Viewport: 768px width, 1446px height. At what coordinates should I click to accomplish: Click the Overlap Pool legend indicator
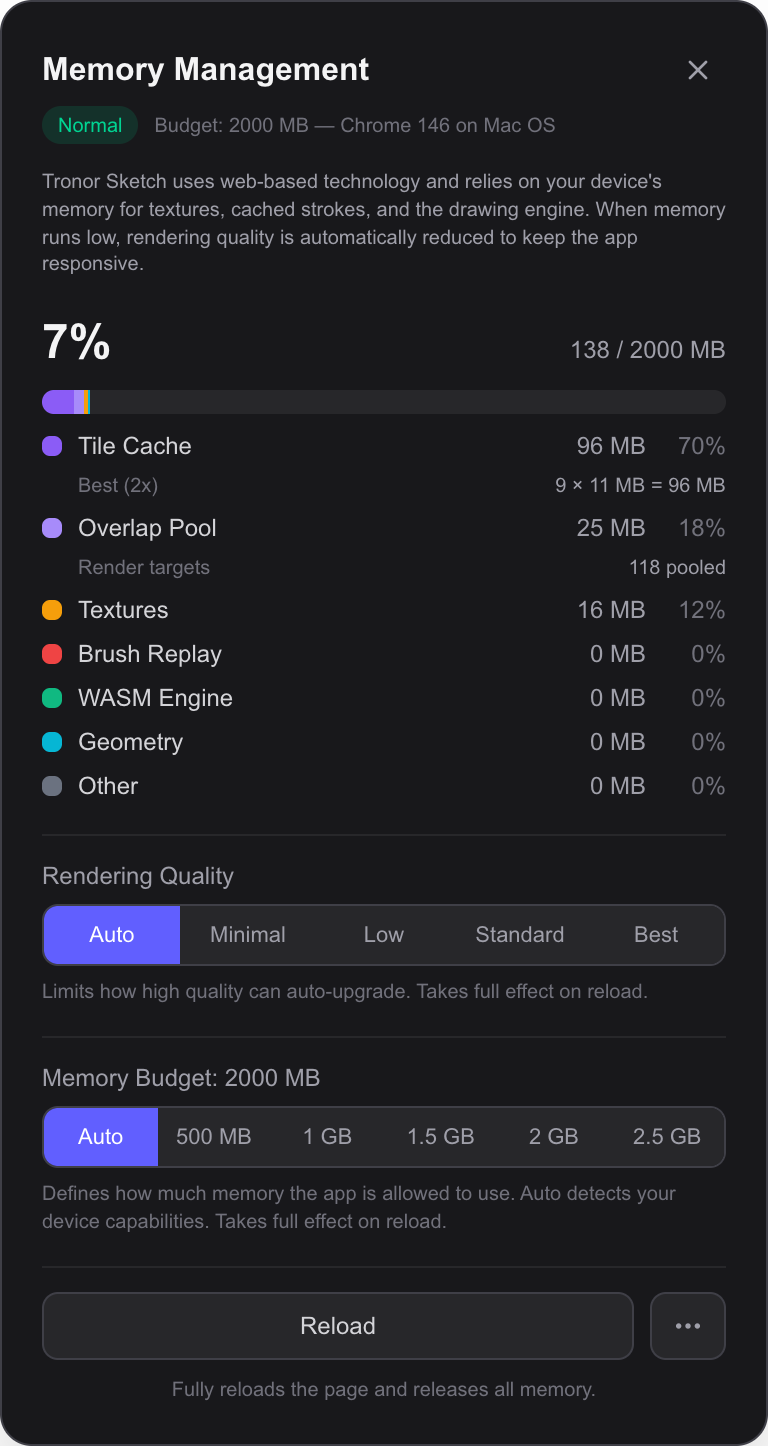[52, 528]
